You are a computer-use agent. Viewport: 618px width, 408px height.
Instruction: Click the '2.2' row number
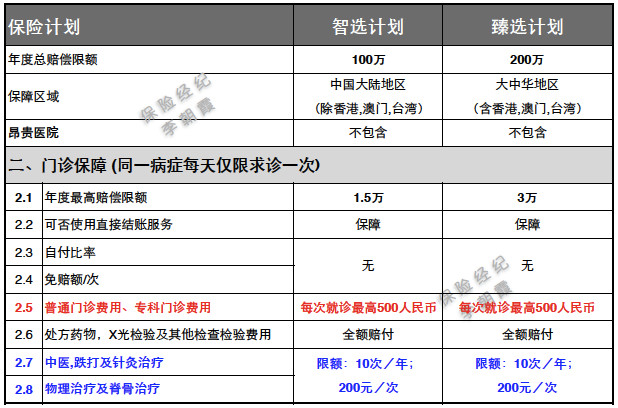click(x=24, y=225)
